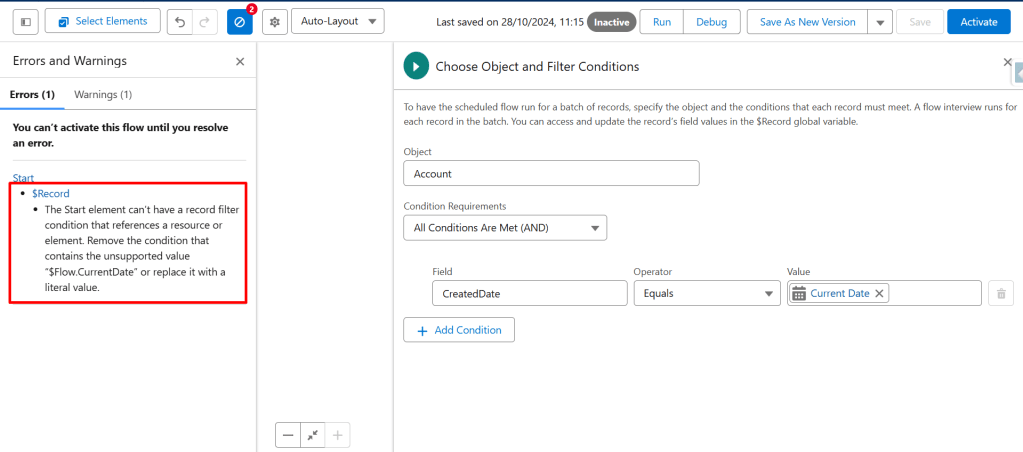Delete the CreatedDate condition trash icon
Viewport: 1023px width, 452px height.
click(x=1001, y=293)
